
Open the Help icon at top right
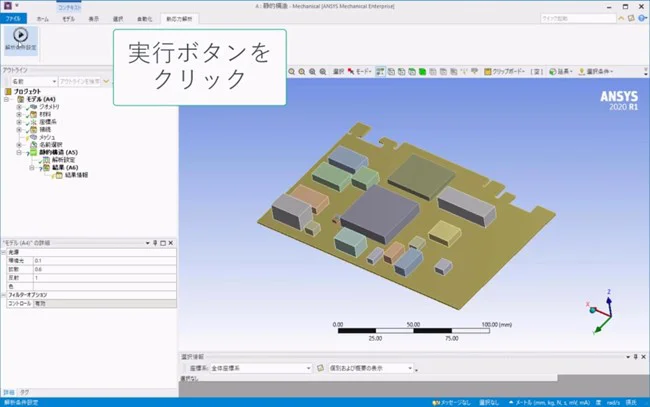[x=642, y=19]
